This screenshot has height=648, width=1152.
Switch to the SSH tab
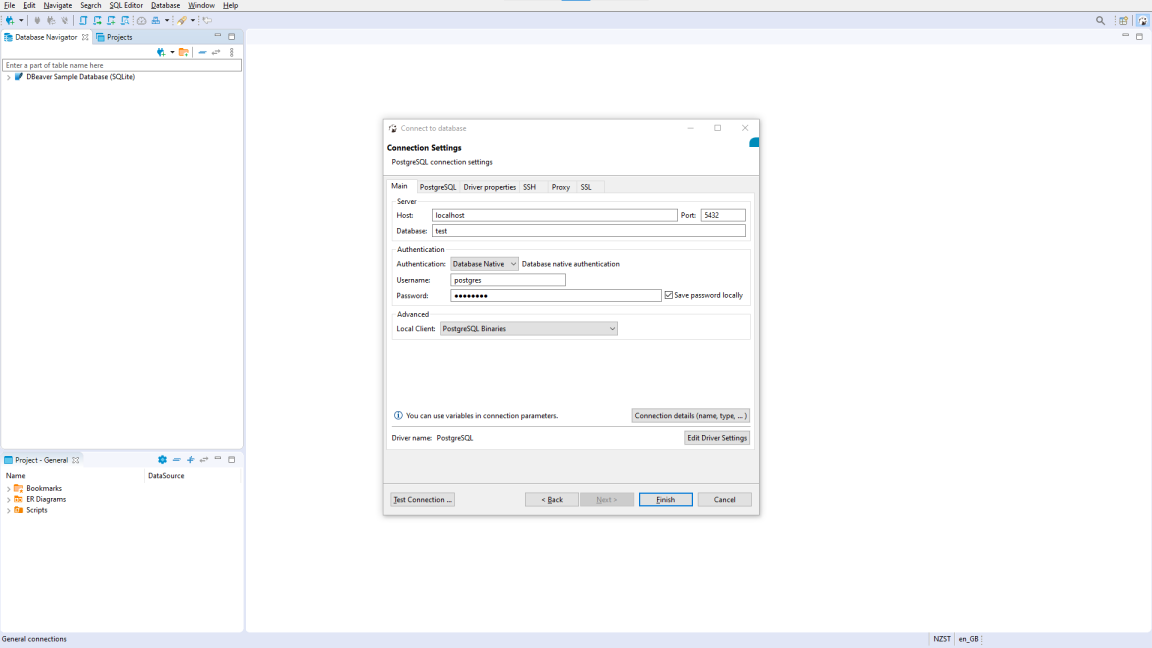click(x=530, y=187)
